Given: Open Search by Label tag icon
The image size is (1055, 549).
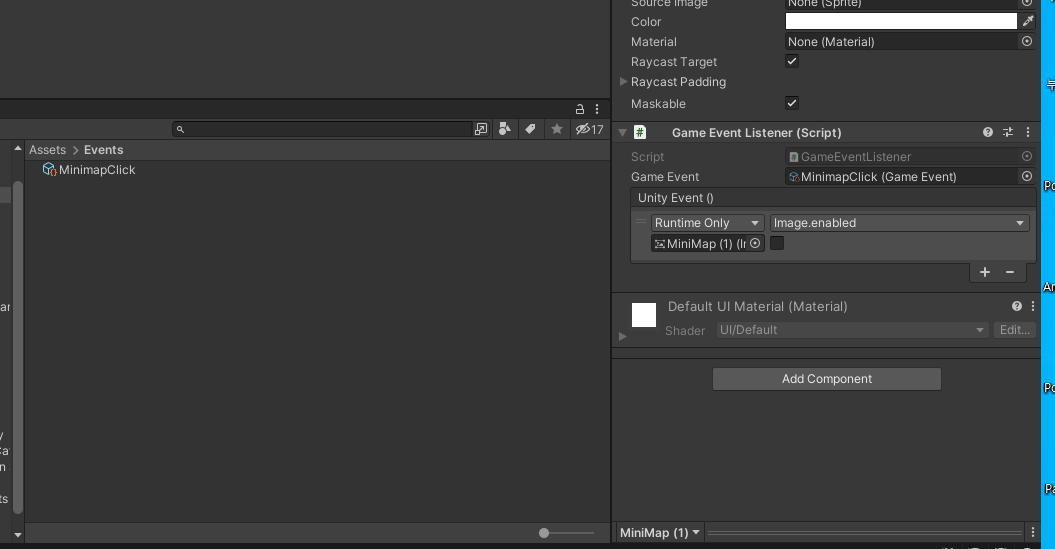Looking at the screenshot, I should pyautogui.click(x=530, y=129).
